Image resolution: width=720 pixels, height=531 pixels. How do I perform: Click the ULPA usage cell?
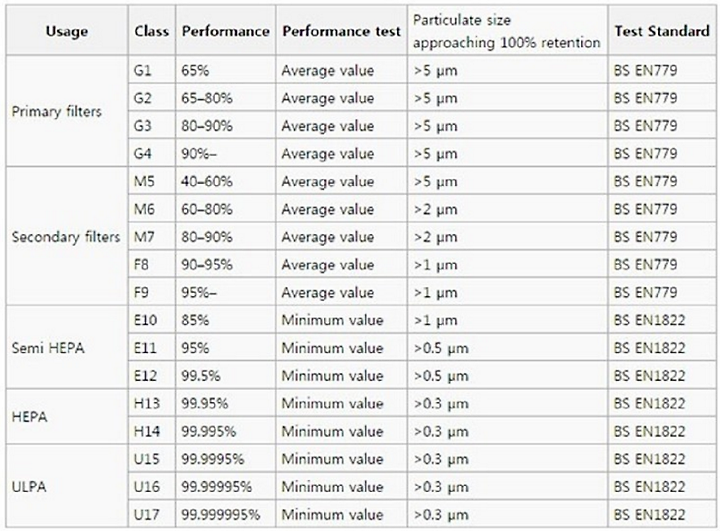tap(67, 486)
